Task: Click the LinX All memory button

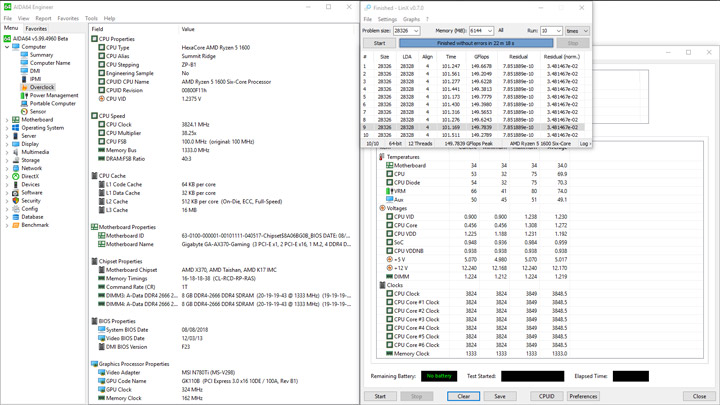Action: pos(501,30)
